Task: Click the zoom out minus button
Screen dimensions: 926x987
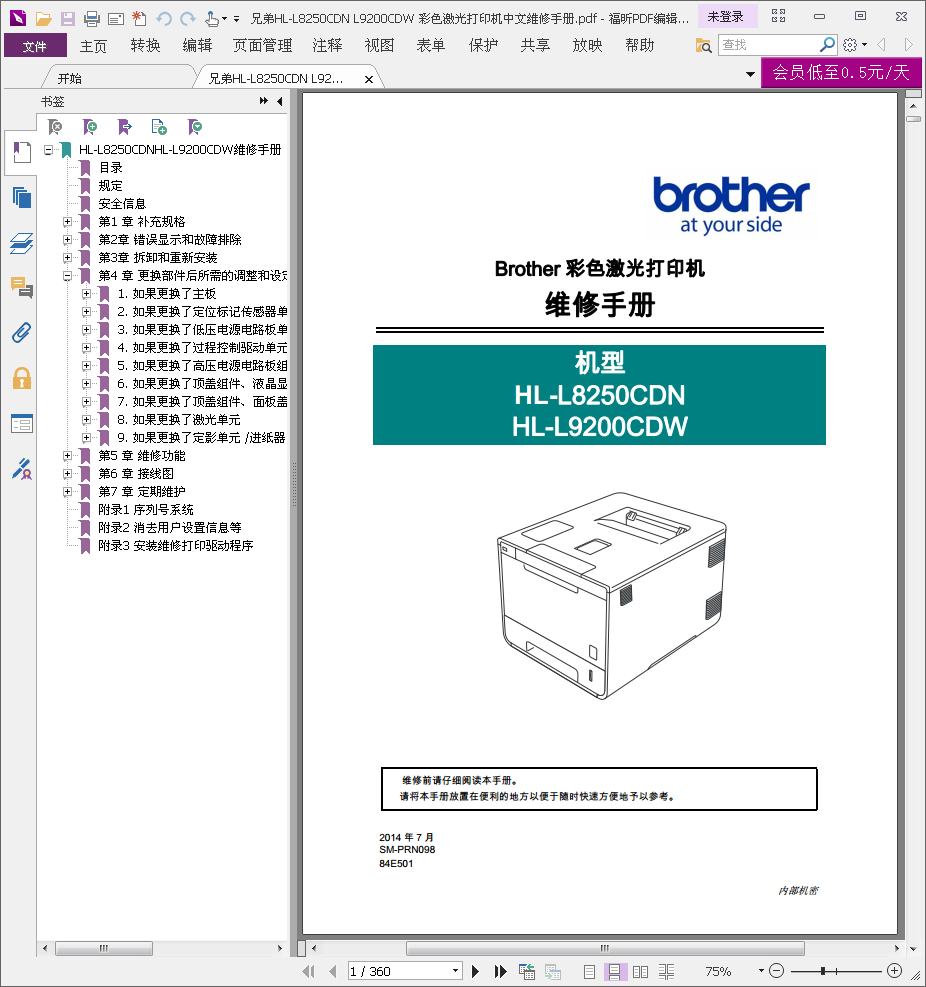Action: [x=777, y=971]
